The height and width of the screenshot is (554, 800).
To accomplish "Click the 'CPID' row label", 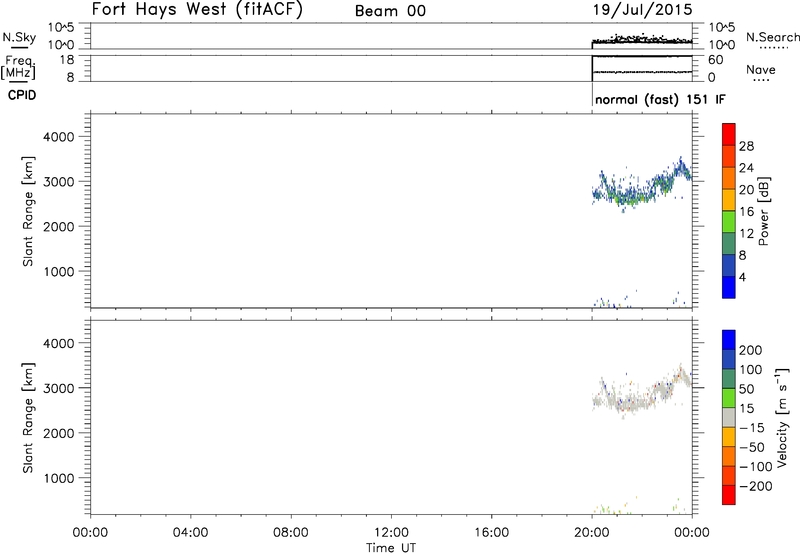I will point(22,95).
